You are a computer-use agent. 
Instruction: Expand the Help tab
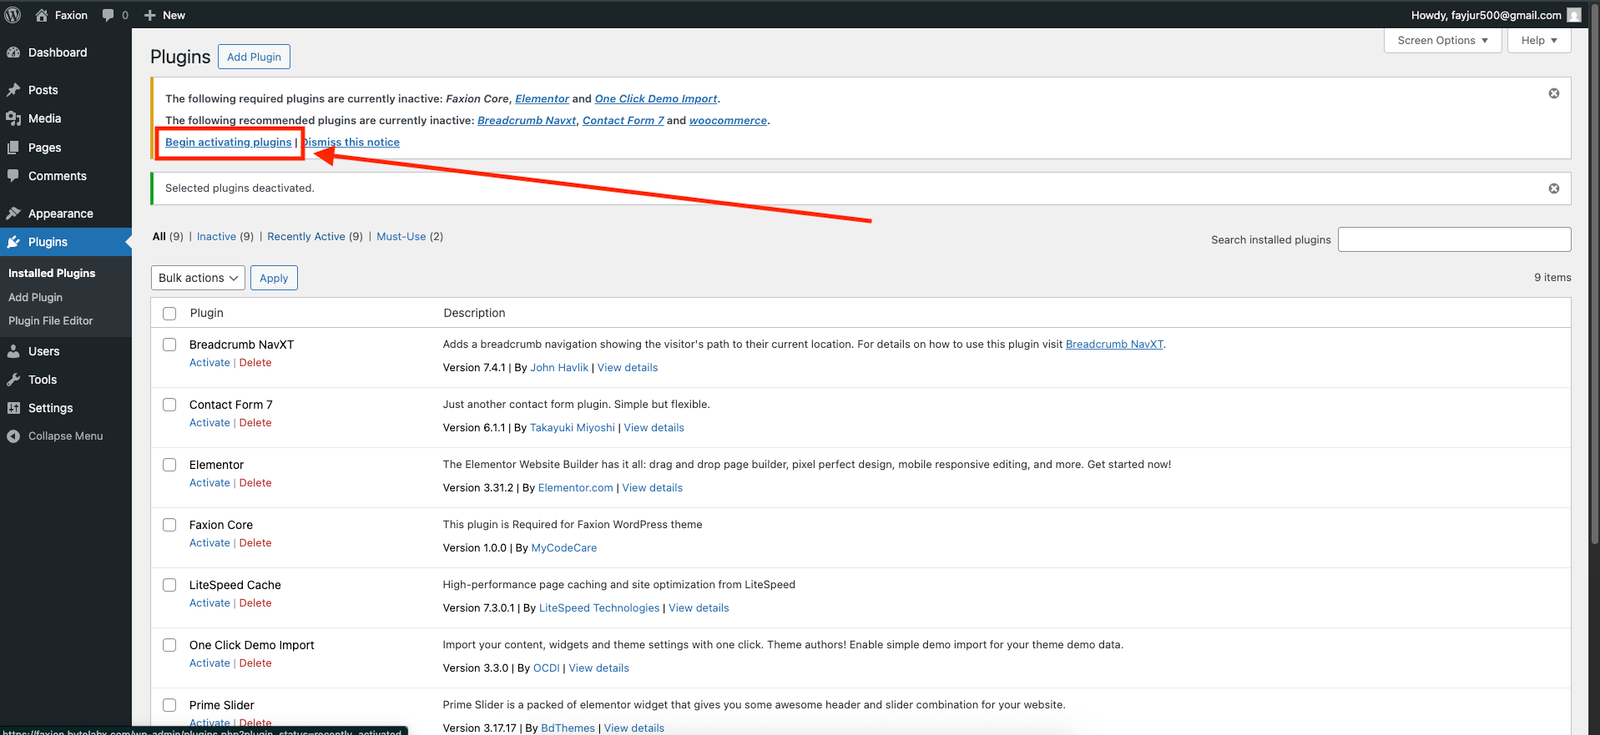pyautogui.click(x=1539, y=41)
